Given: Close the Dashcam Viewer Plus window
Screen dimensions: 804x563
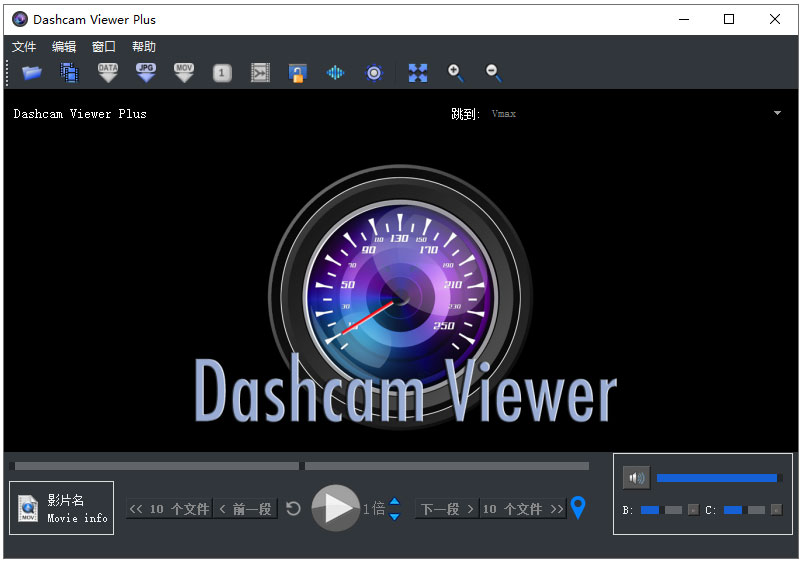Looking at the screenshot, I should point(775,19).
